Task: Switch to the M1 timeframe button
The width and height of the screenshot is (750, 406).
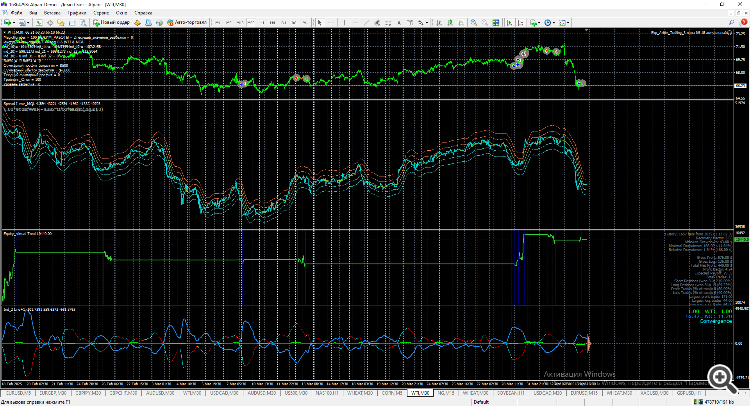Action: pos(218,22)
